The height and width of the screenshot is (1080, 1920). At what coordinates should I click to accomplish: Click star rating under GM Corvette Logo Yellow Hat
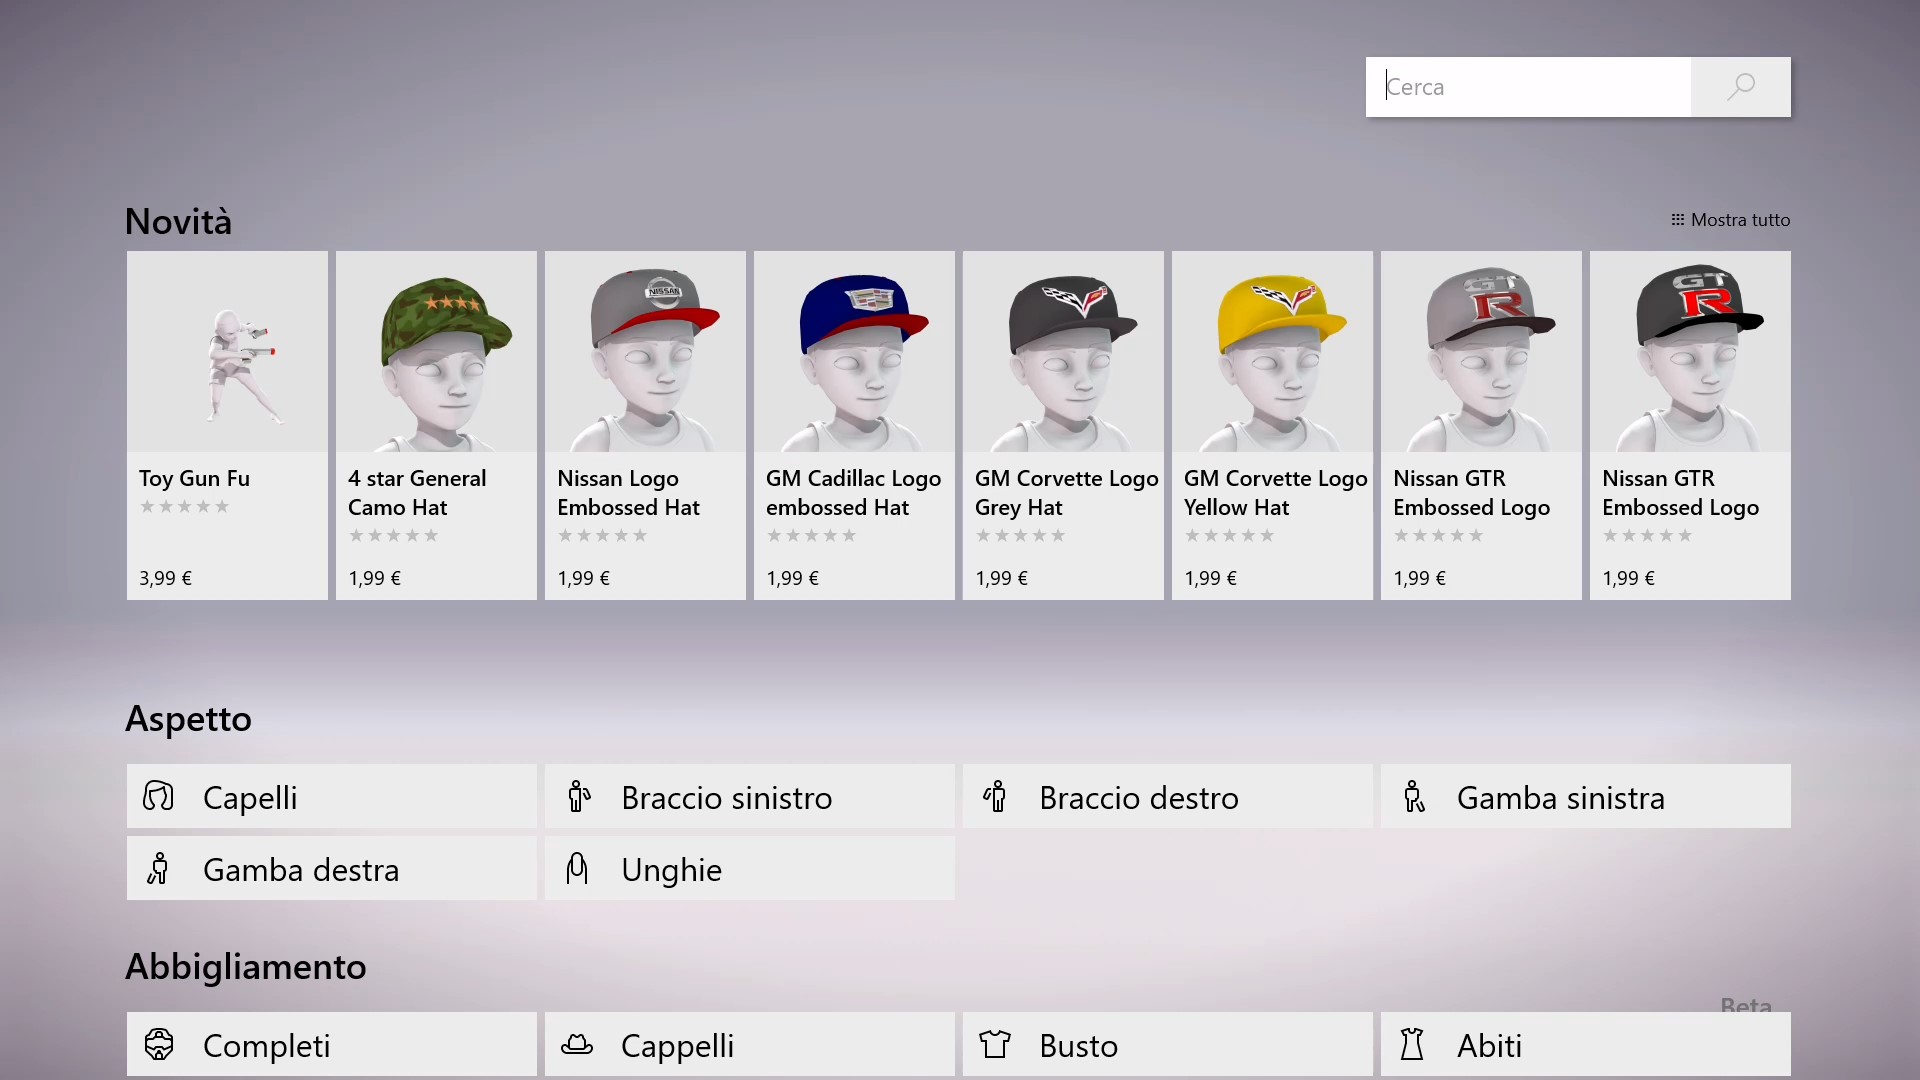click(x=1229, y=536)
